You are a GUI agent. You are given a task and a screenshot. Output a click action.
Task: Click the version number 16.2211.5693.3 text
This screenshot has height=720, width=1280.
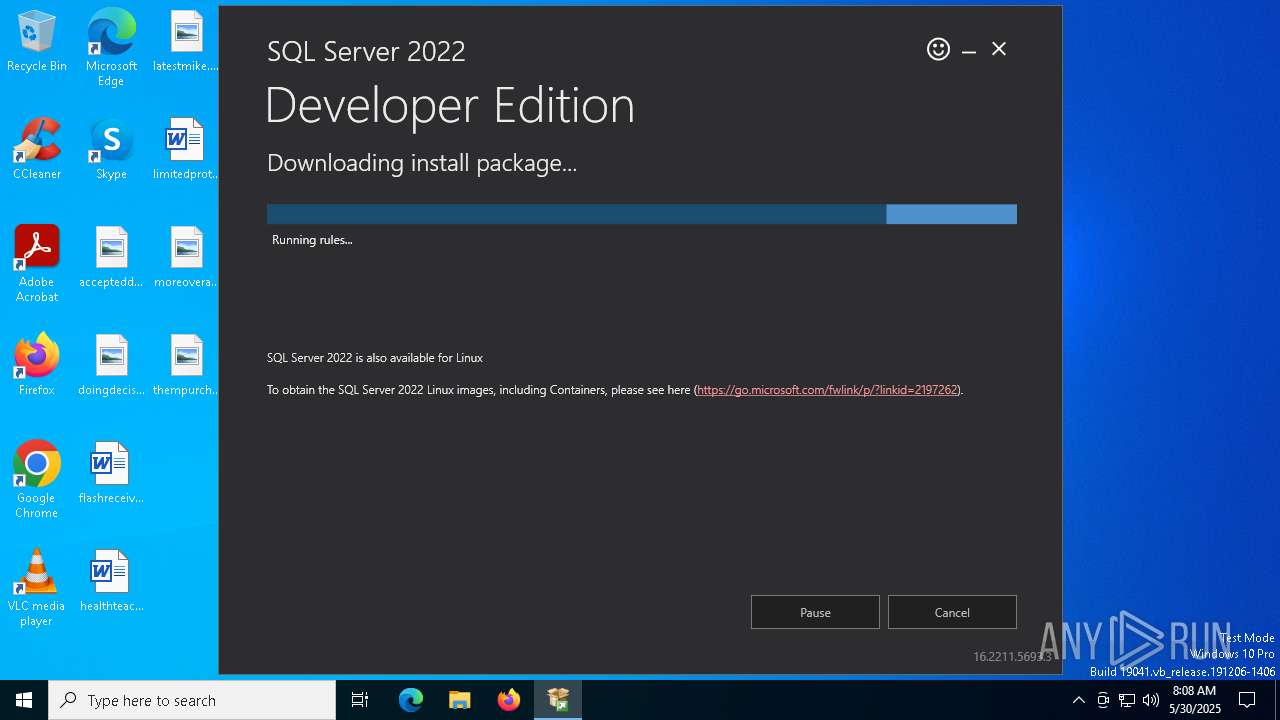coord(1012,657)
